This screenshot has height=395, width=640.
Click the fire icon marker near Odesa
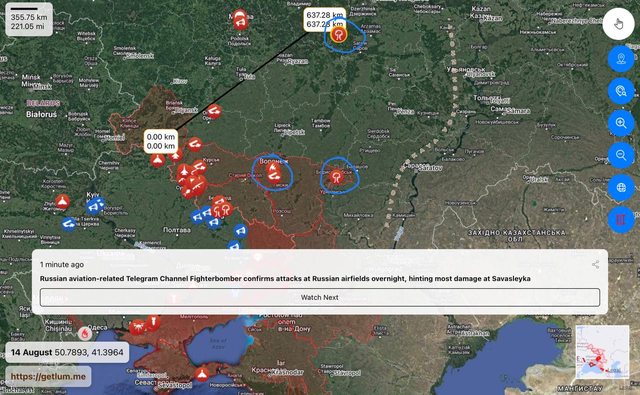[x=84, y=334]
